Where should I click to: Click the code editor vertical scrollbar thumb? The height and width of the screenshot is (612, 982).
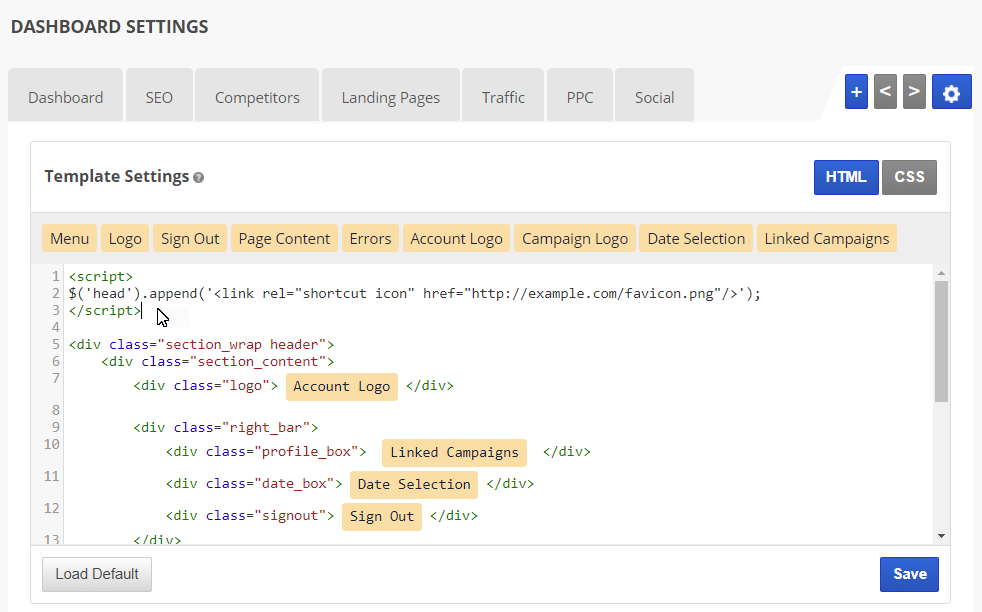click(x=941, y=340)
